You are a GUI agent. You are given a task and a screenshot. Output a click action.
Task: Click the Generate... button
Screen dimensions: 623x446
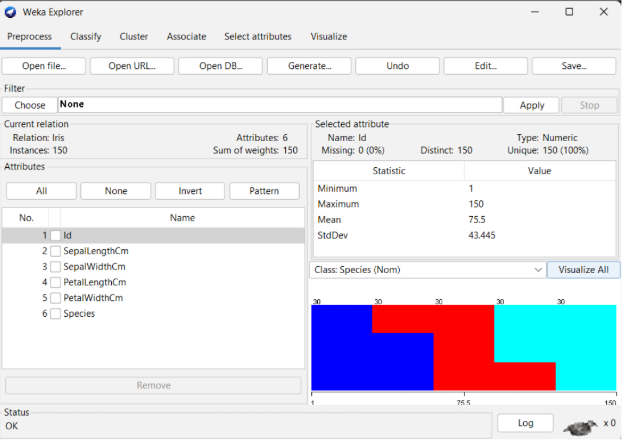pyautogui.click(x=309, y=66)
